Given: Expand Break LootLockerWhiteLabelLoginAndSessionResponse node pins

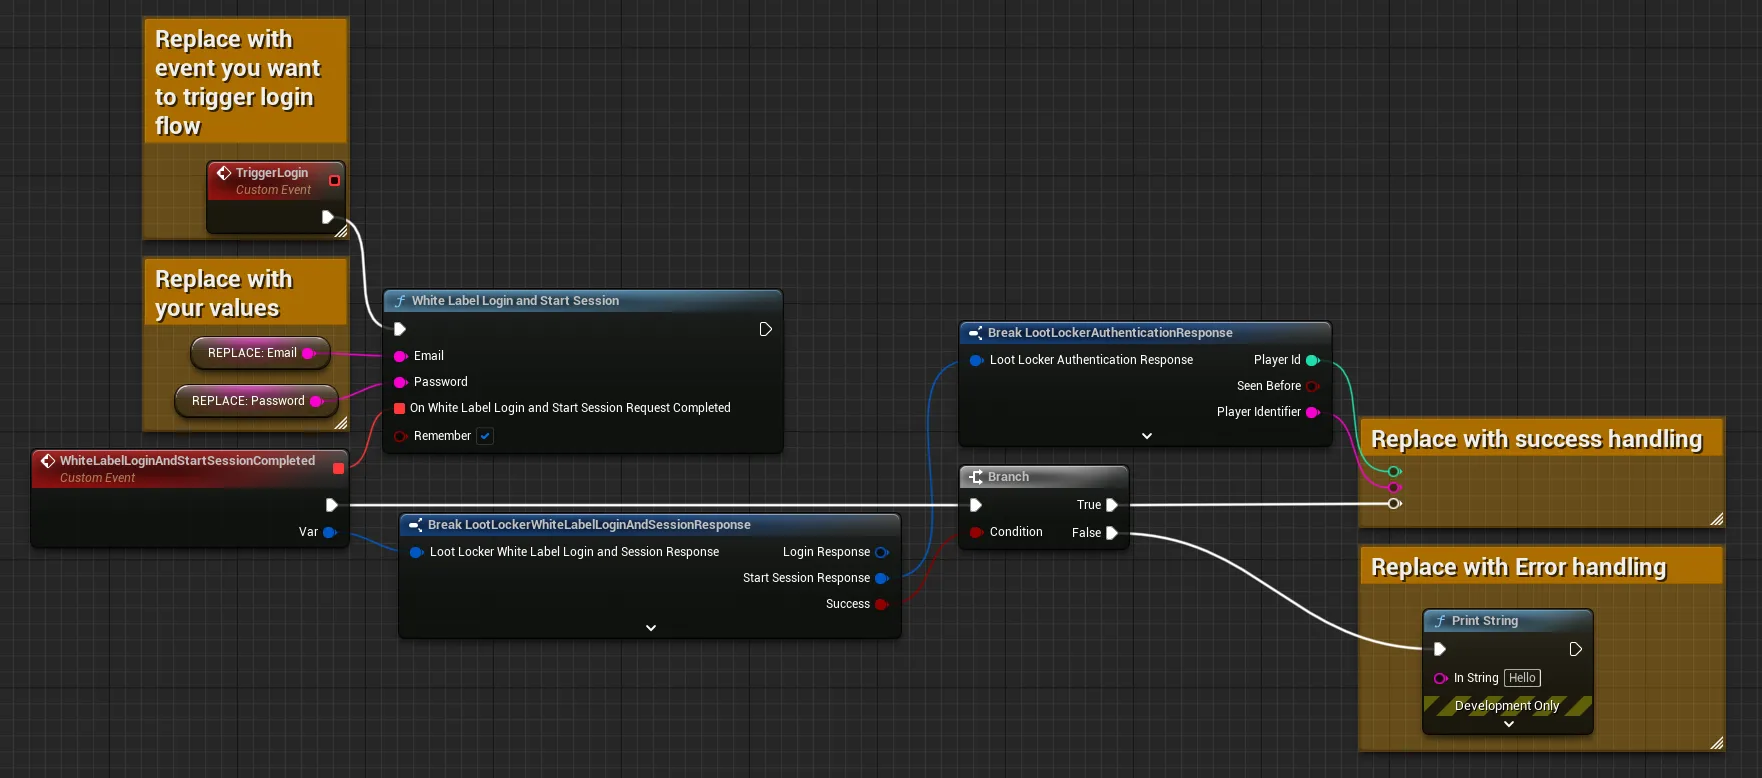Looking at the screenshot, I should [651, 628].
